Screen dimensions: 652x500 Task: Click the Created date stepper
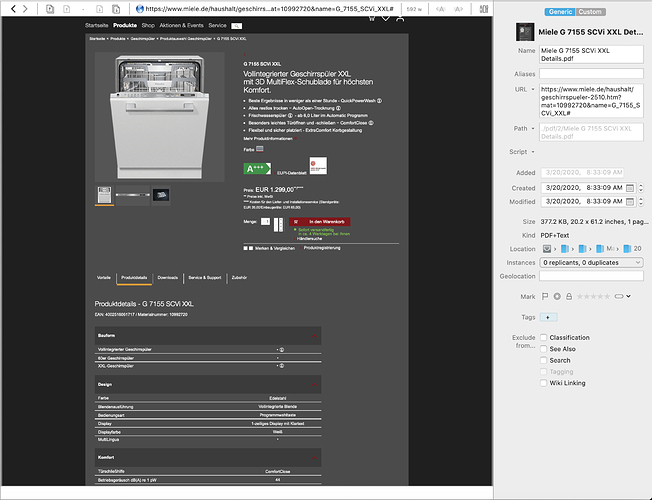[641, 188]
